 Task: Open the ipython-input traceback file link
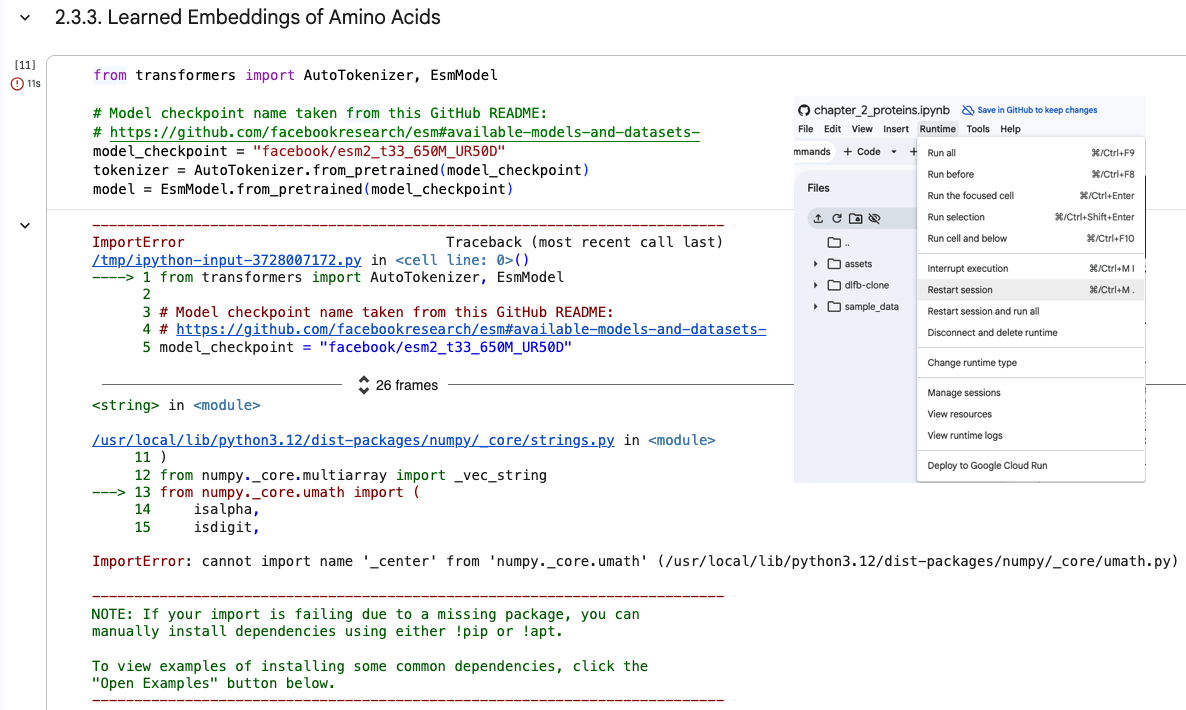227,260
